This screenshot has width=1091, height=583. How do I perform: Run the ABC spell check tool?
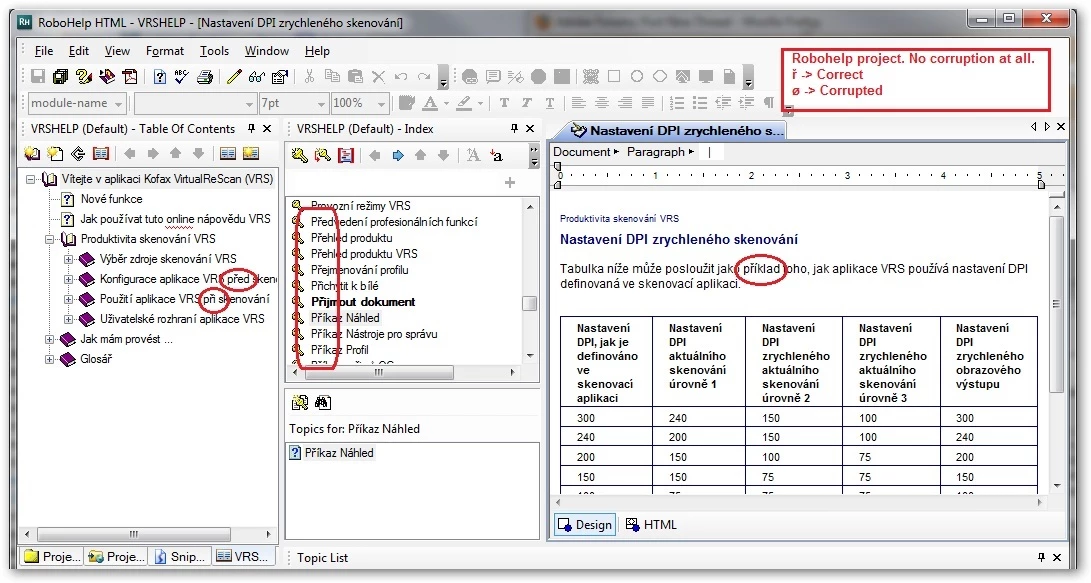(182, 77)
